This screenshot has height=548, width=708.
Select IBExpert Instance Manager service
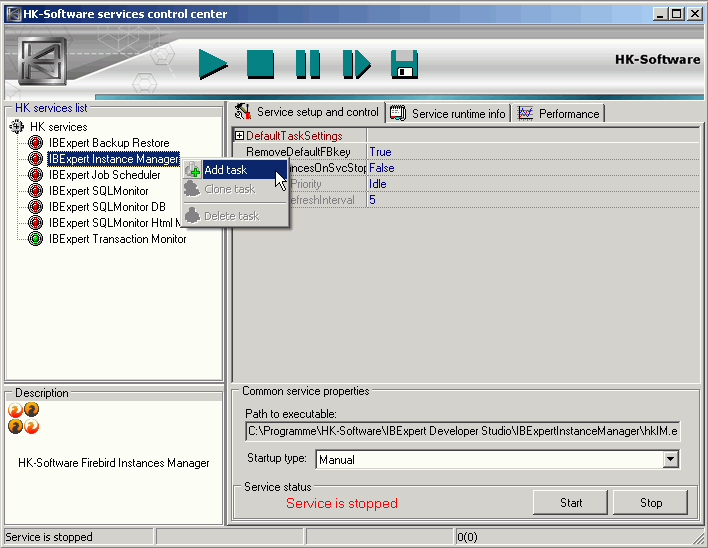pos(113,159)
